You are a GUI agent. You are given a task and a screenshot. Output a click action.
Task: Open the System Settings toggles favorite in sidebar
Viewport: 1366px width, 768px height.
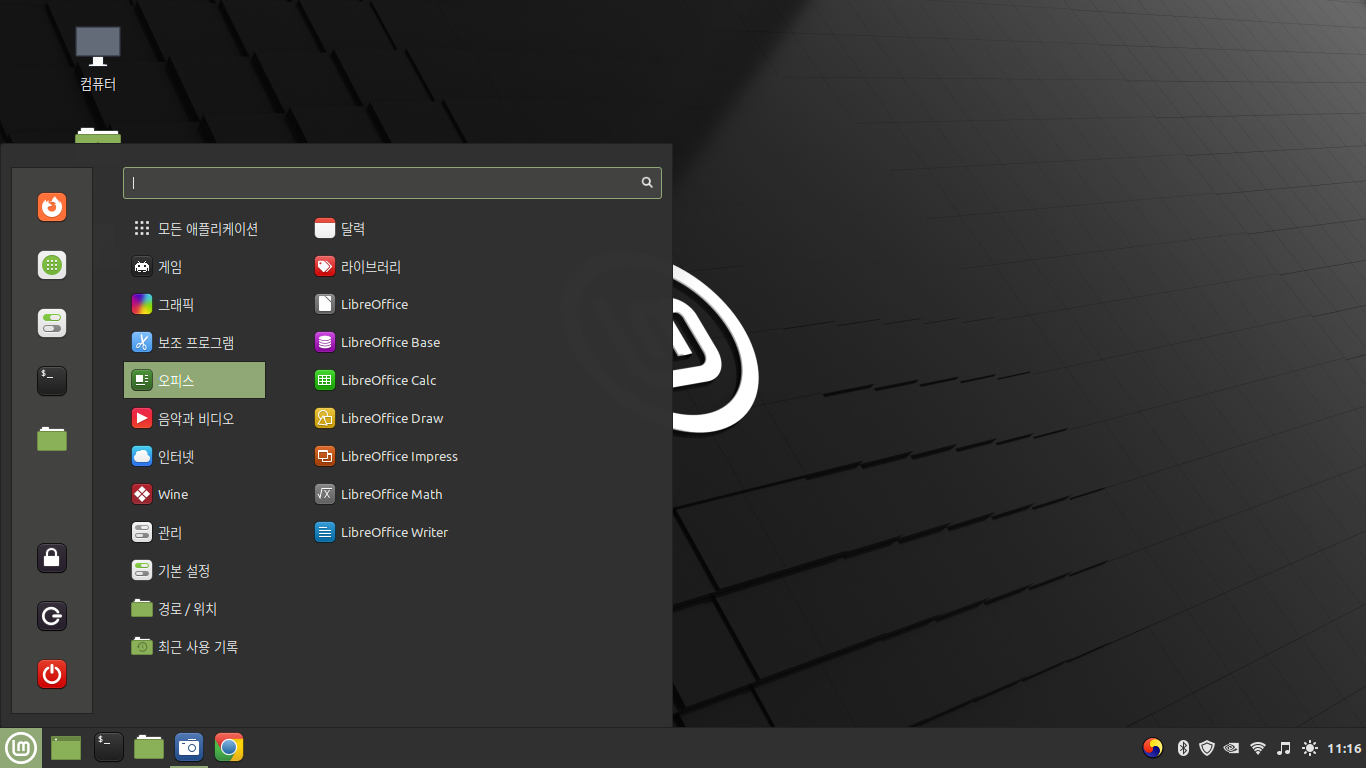[x=52, y=323]
